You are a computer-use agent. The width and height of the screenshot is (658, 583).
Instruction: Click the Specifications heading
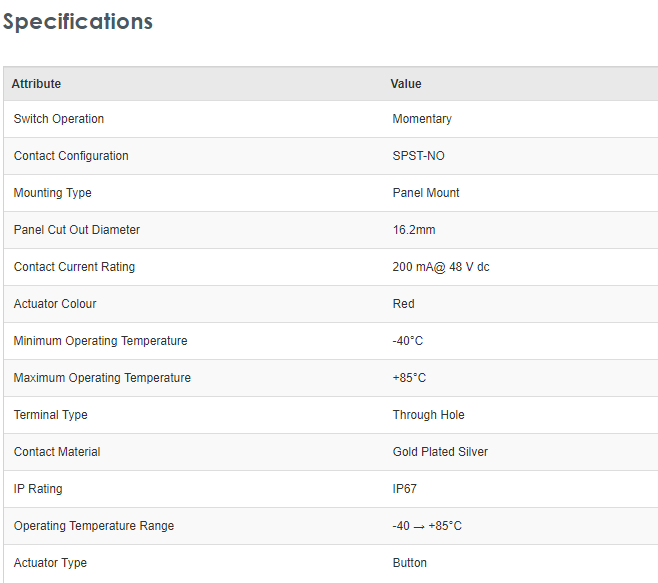78,21
